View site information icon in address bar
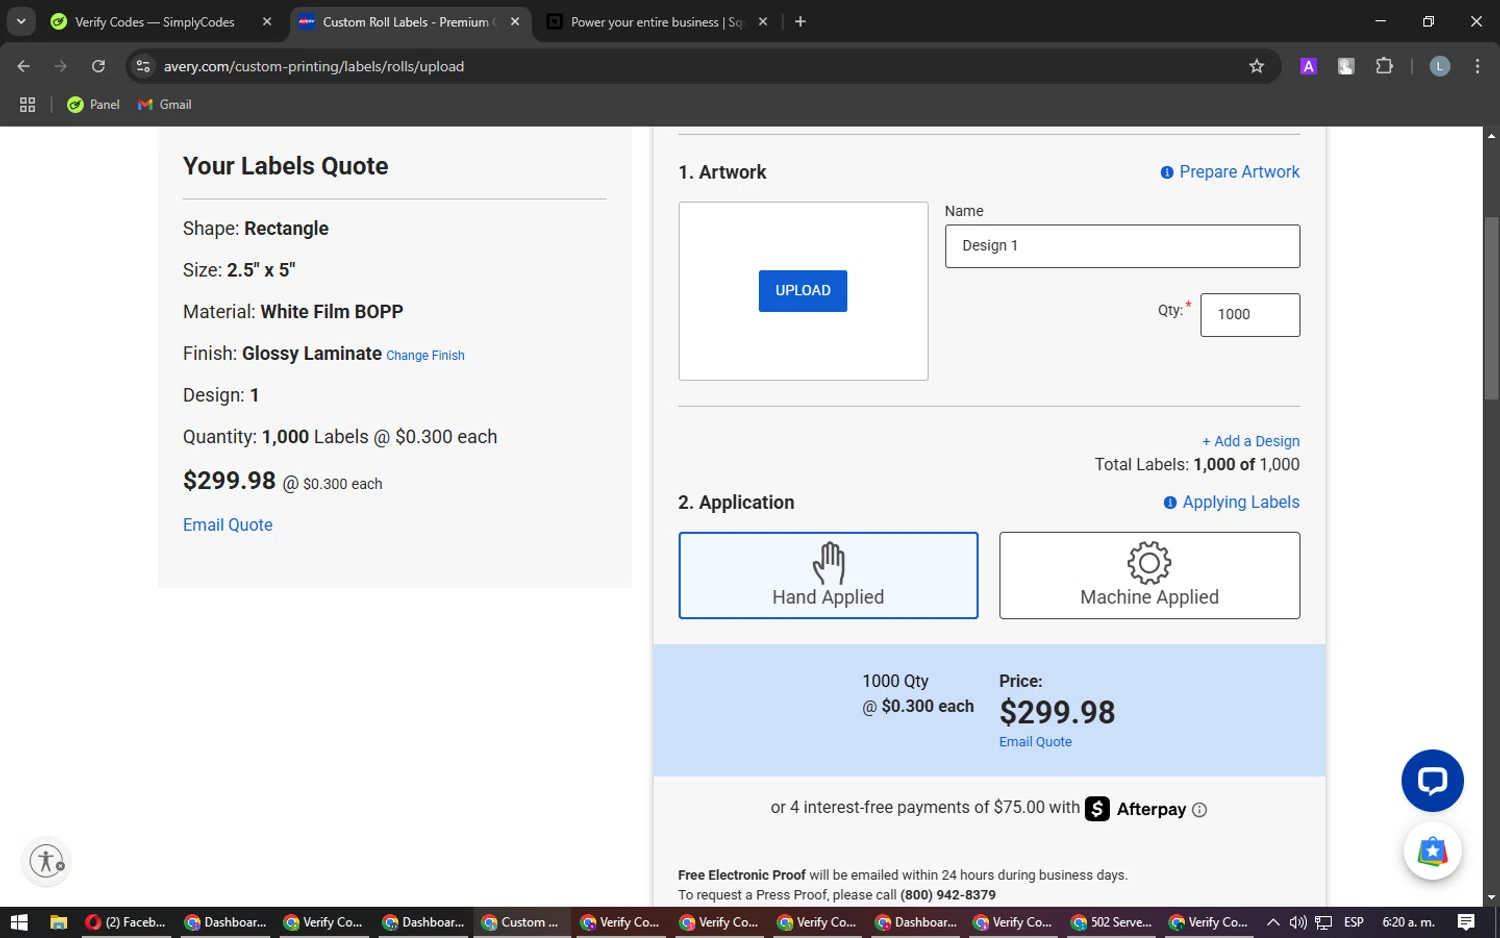 pos(143,66)
